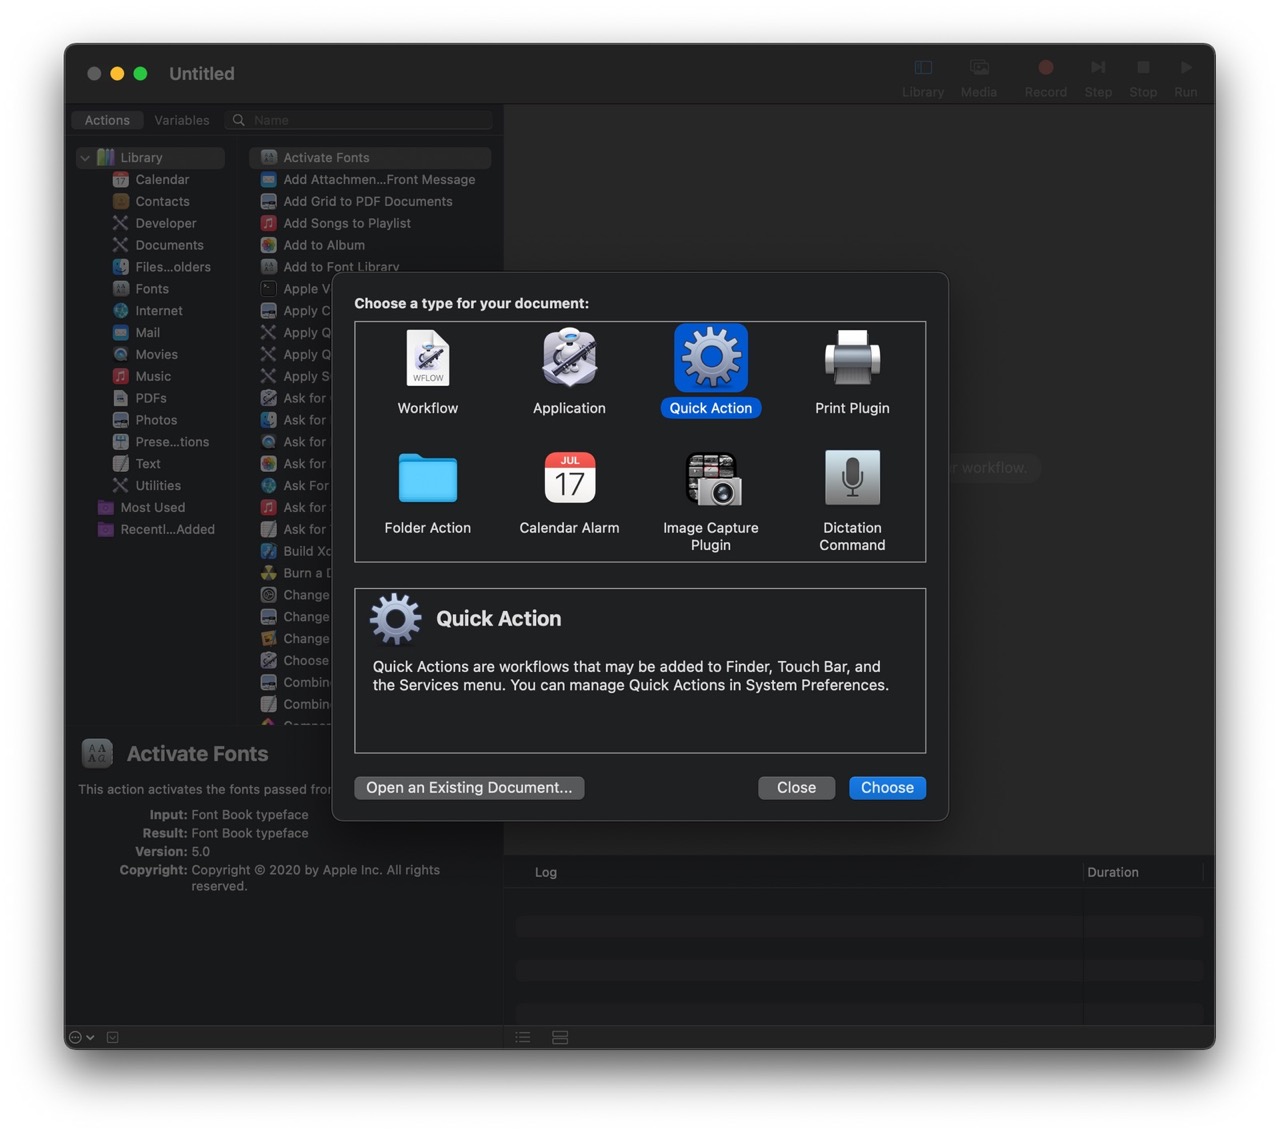Select the Dictation Command microphone icon

[x=852, y=478]
